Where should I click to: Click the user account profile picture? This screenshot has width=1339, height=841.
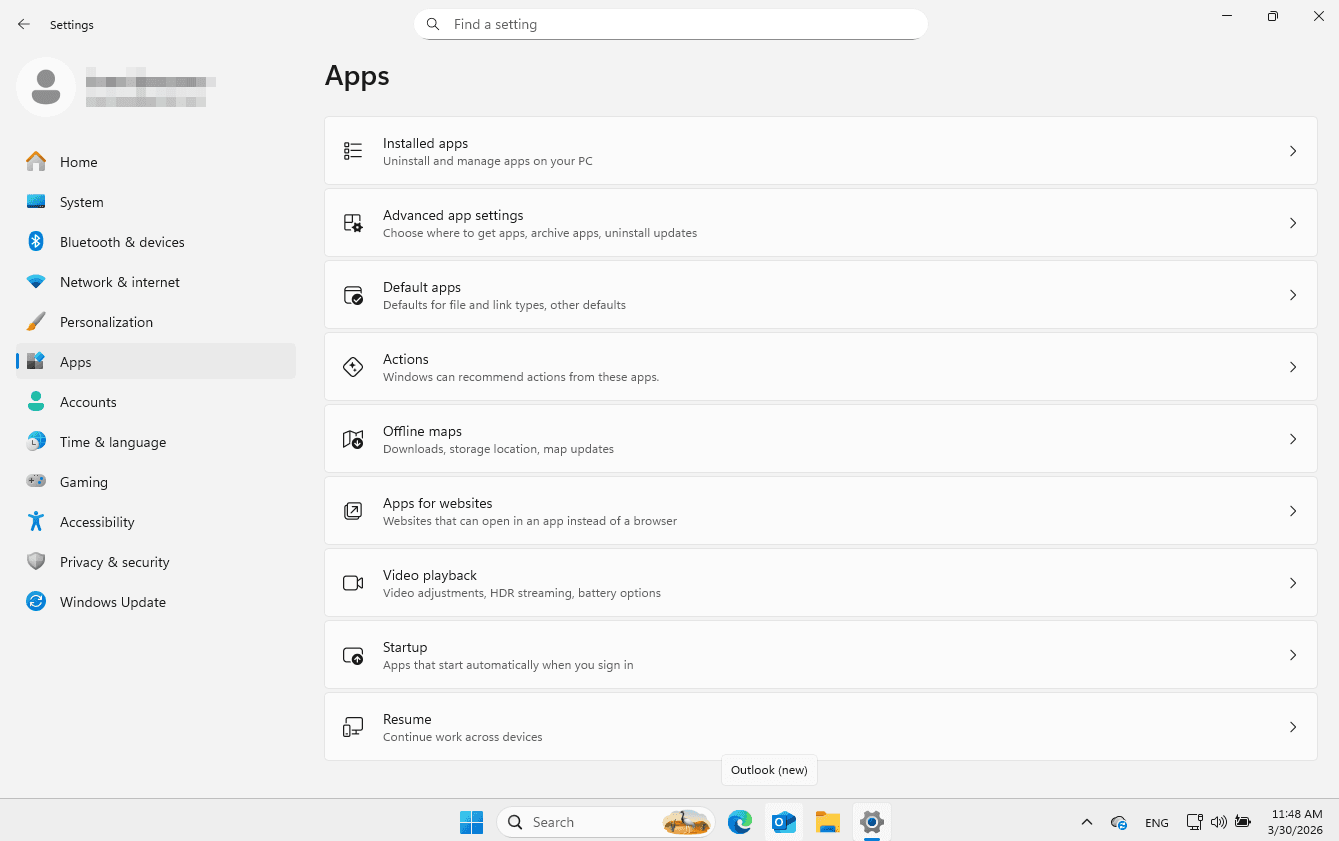click(x=46, y=87)
